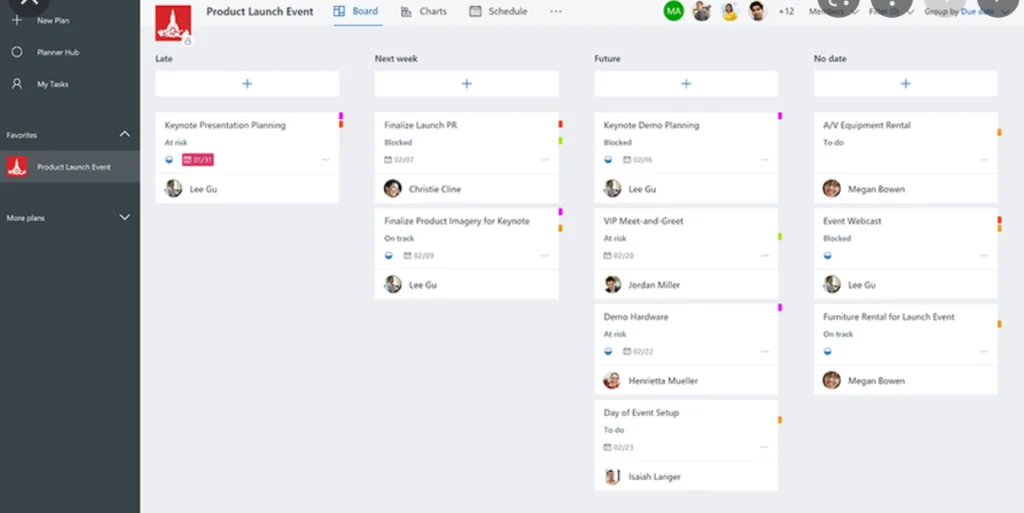This screenshot has width=1024, height=513.
Task: Click Christie Cline's avatar on card
Action: [x=392, y=189]
